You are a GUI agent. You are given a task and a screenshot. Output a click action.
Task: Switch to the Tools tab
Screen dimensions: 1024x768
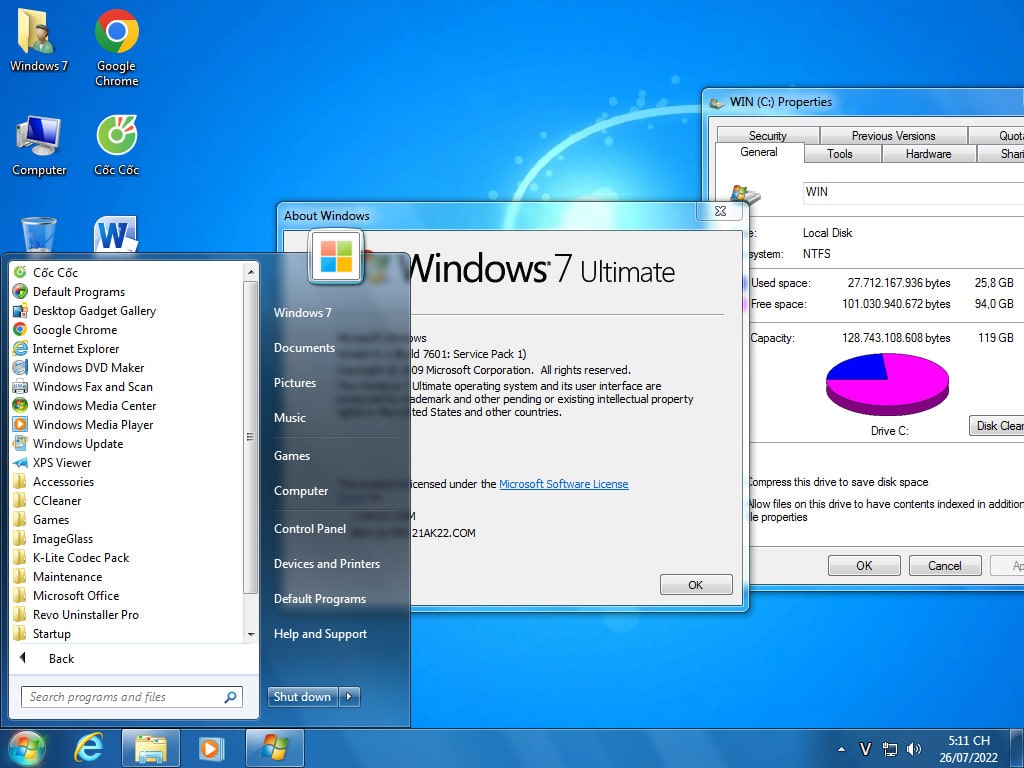coord(840,154)
